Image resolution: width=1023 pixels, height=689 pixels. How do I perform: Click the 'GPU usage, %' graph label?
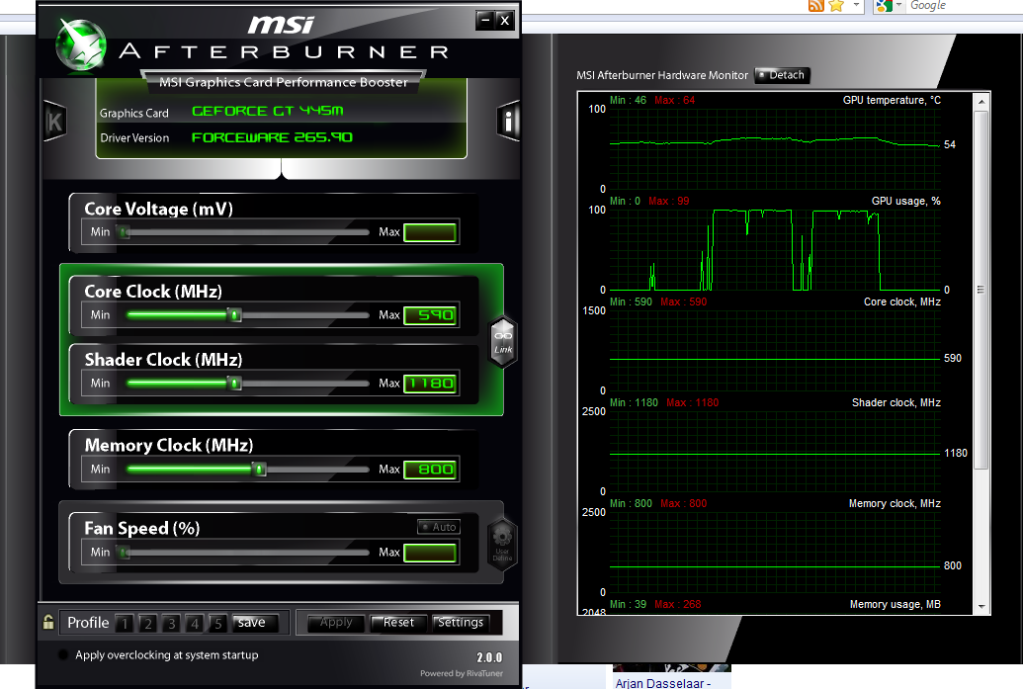click(906, 201)
